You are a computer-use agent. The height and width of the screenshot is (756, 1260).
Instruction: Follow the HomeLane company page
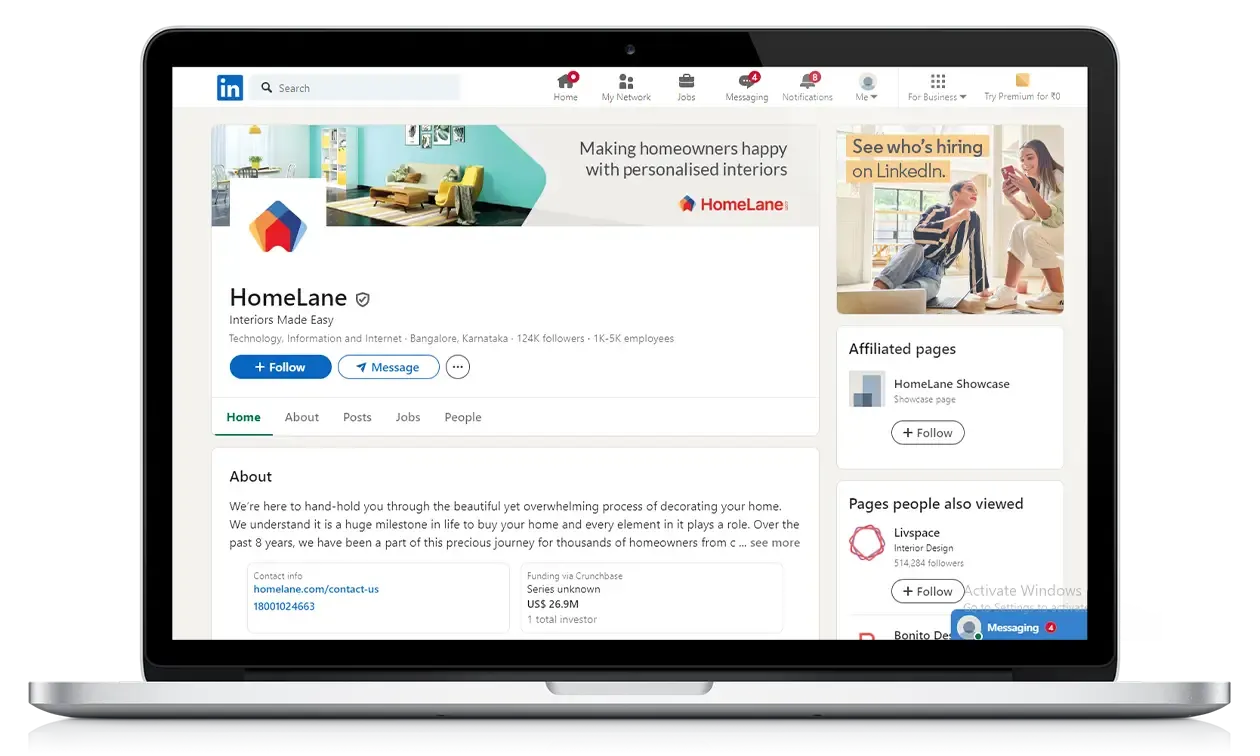point(280,367)
